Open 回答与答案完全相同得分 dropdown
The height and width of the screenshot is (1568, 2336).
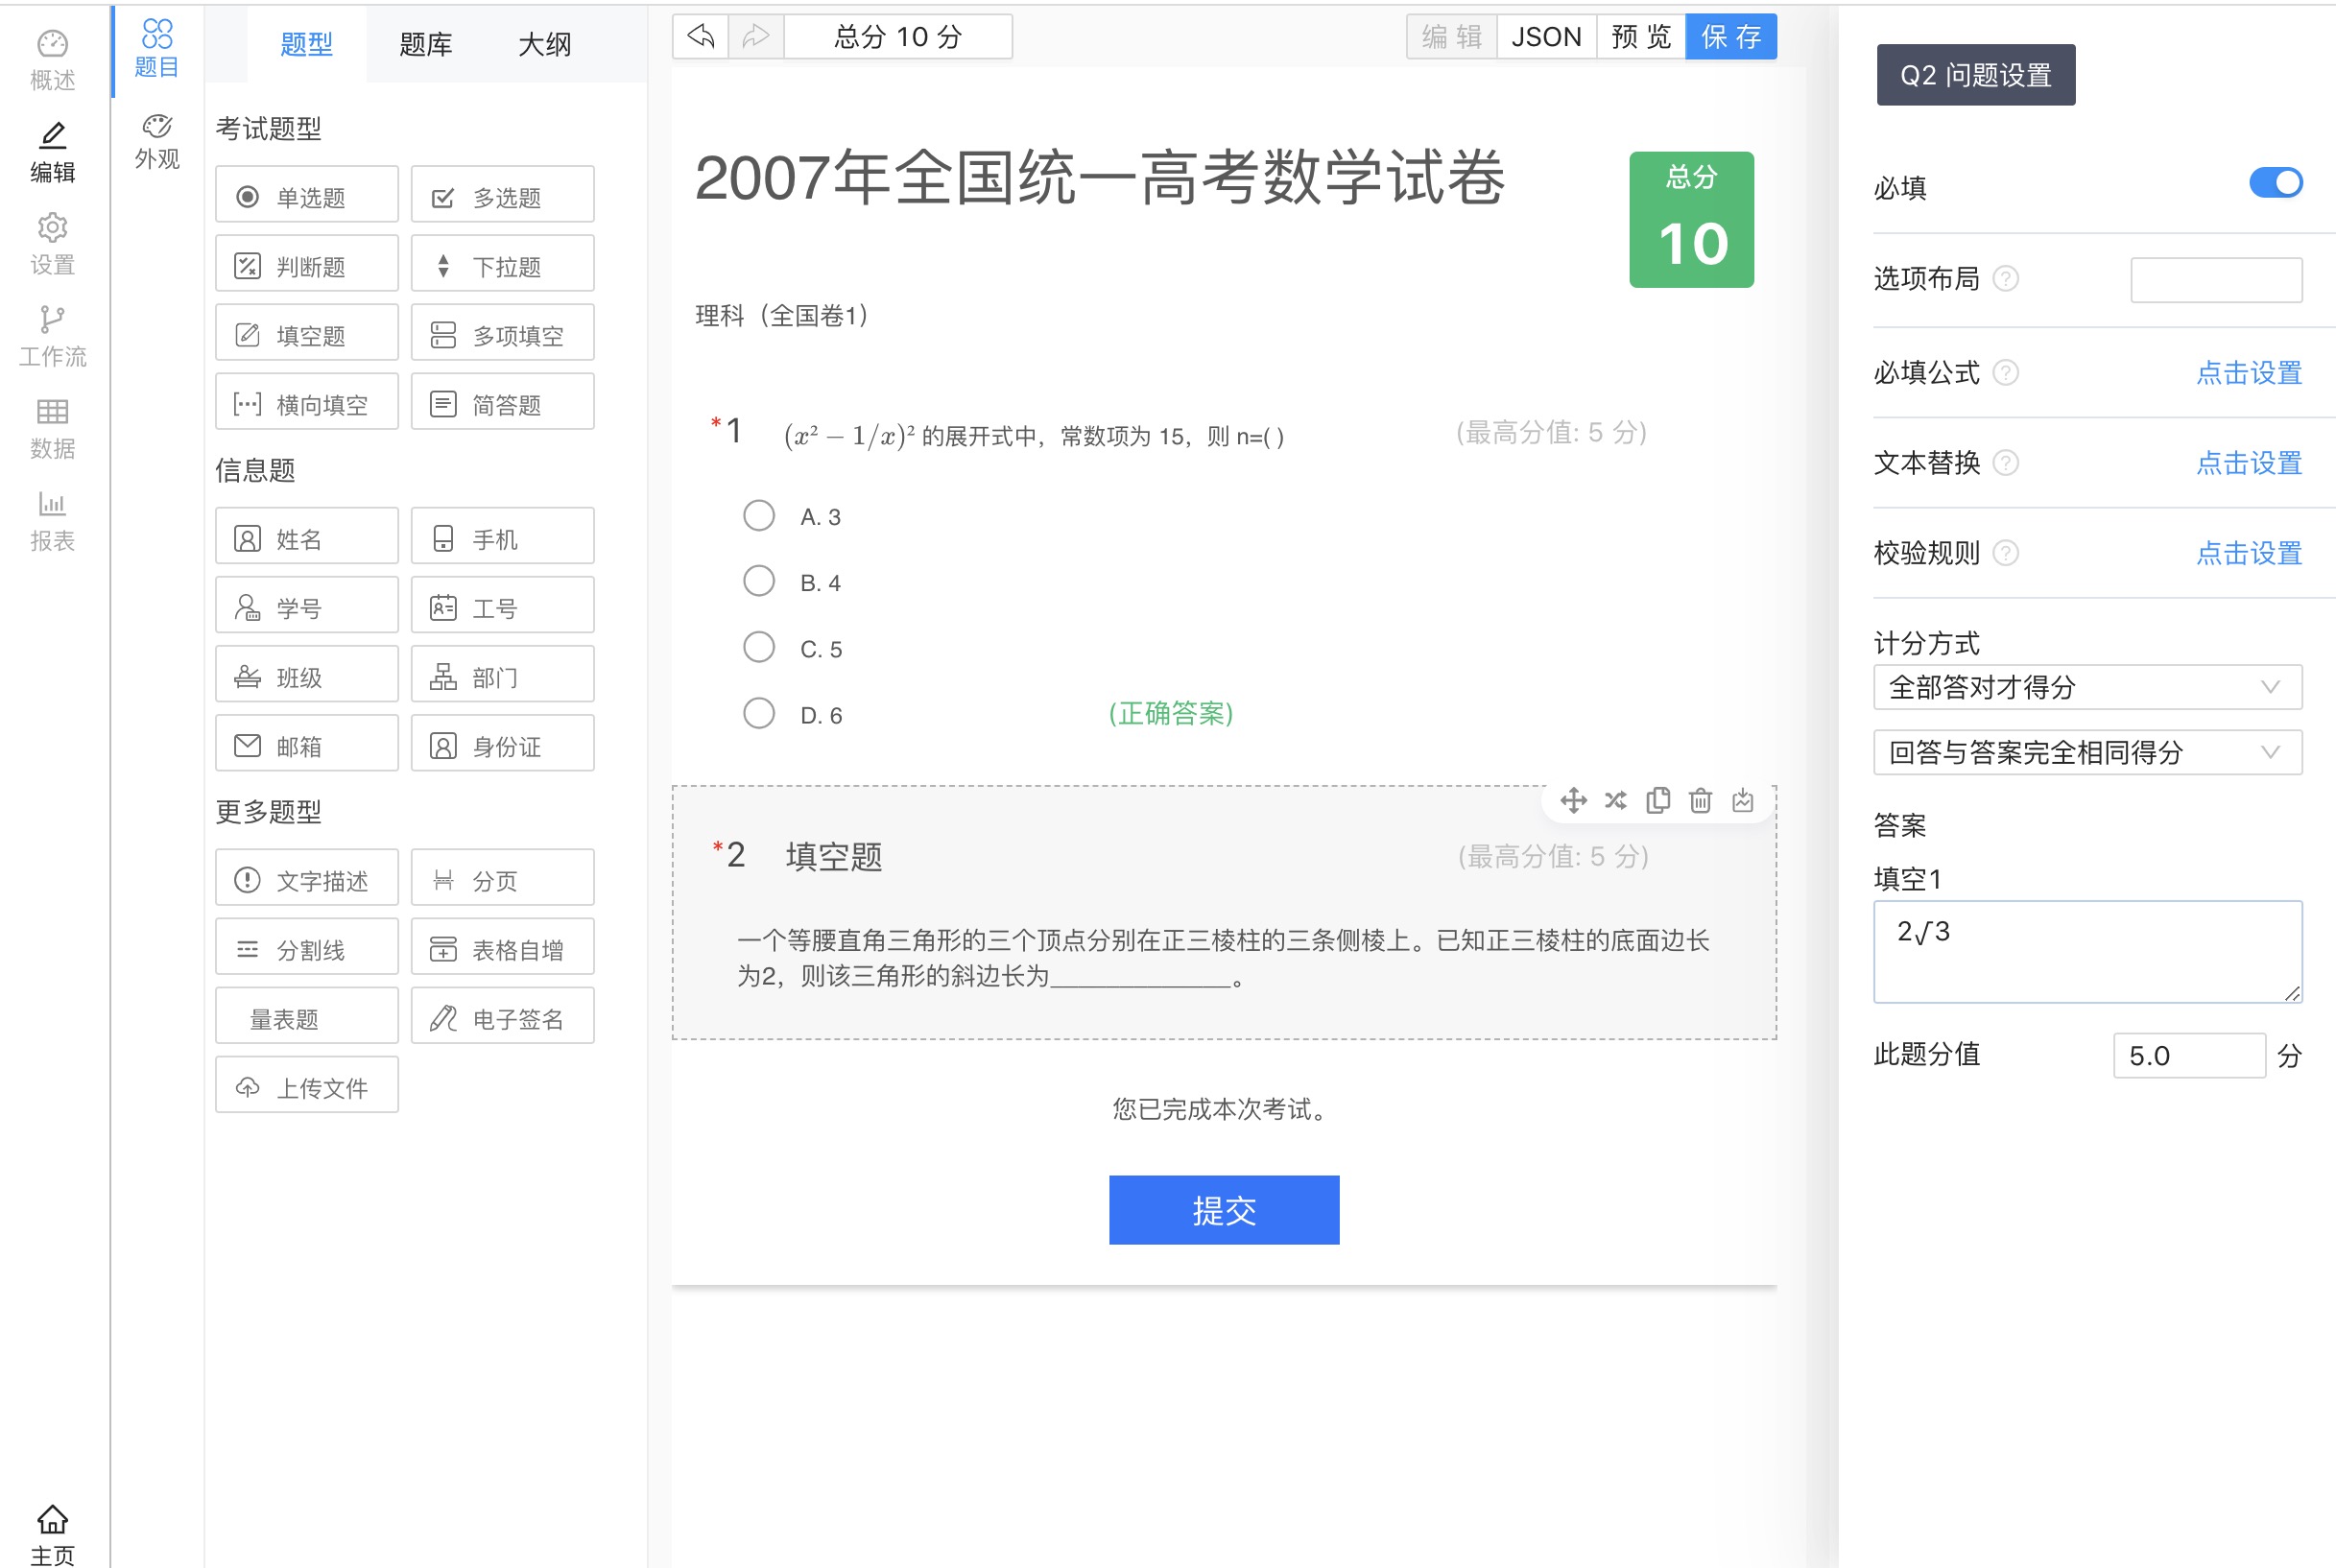point(2087,752)
